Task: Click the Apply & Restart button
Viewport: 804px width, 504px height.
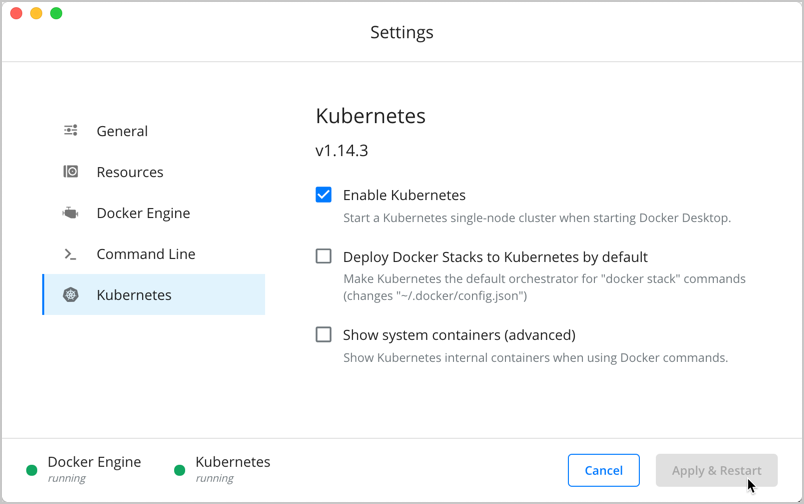Action: click(716, 470)
